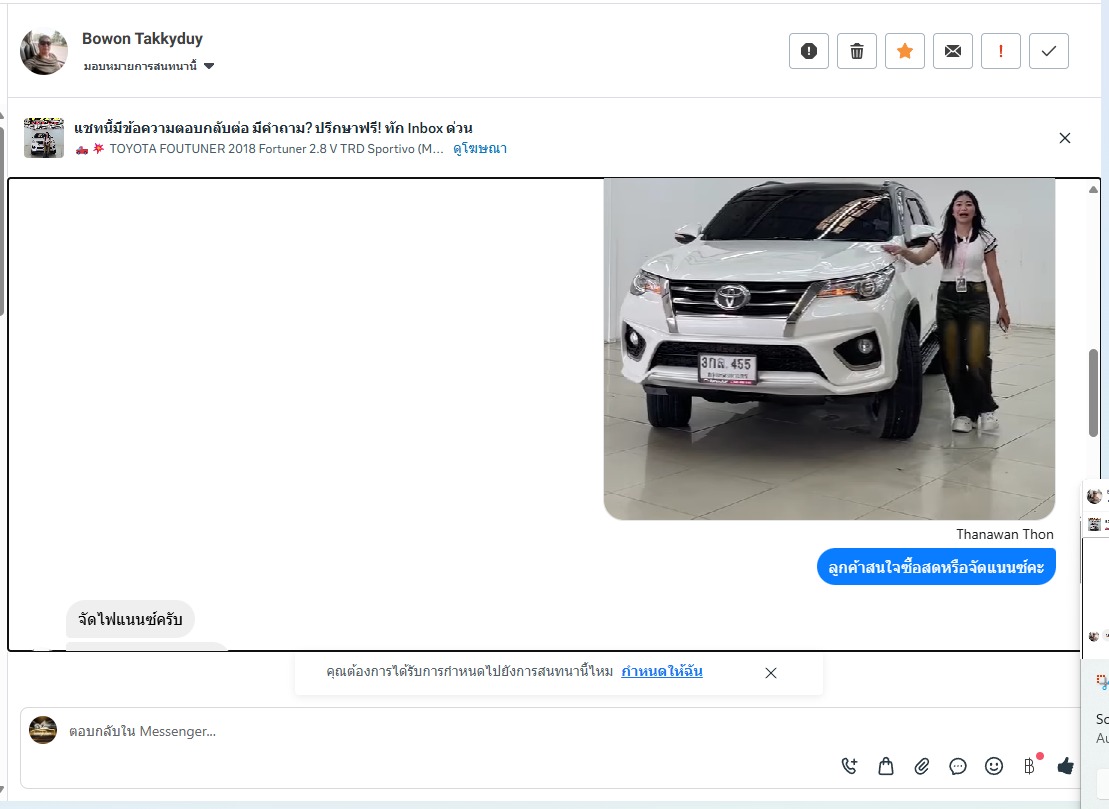The image size is (1109, 809).
Task: Click the chat scrollbar thumb
Action: tap(1093, 392)
